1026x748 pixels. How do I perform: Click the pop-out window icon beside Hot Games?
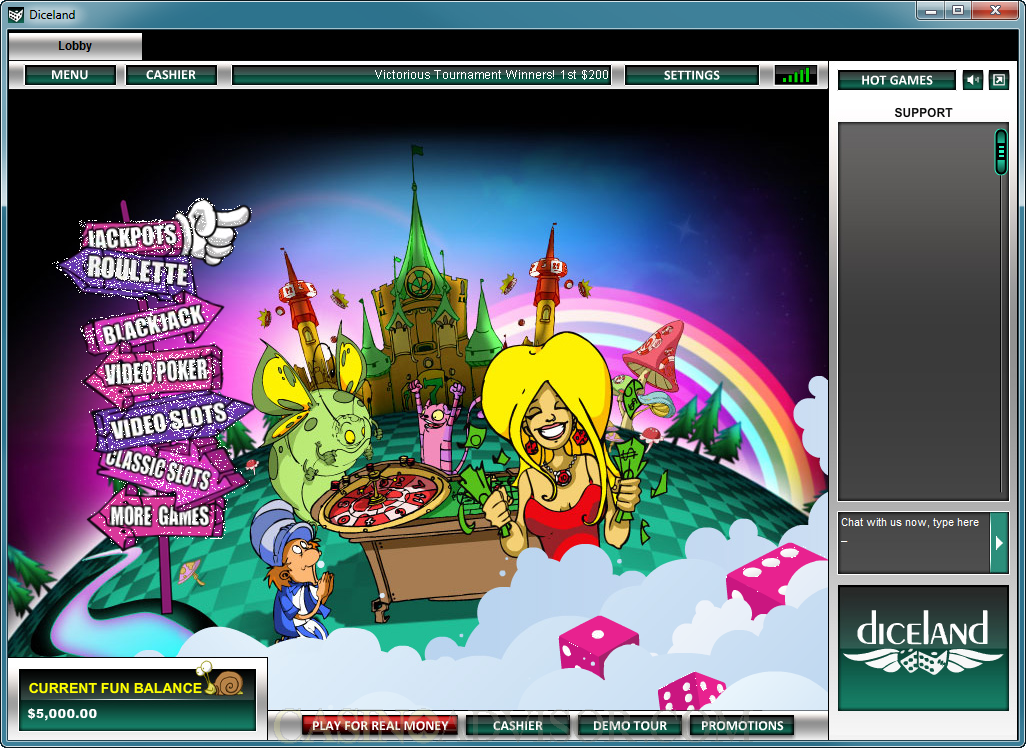[x=999, y=80]
